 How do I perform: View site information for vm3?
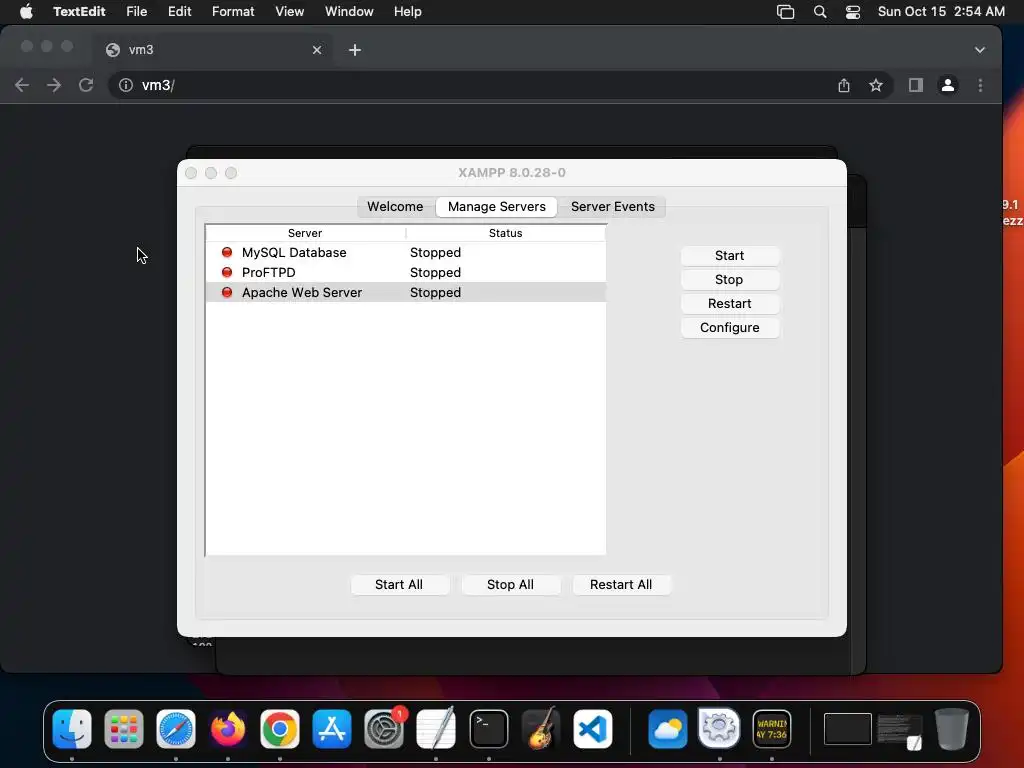[126, 85]
